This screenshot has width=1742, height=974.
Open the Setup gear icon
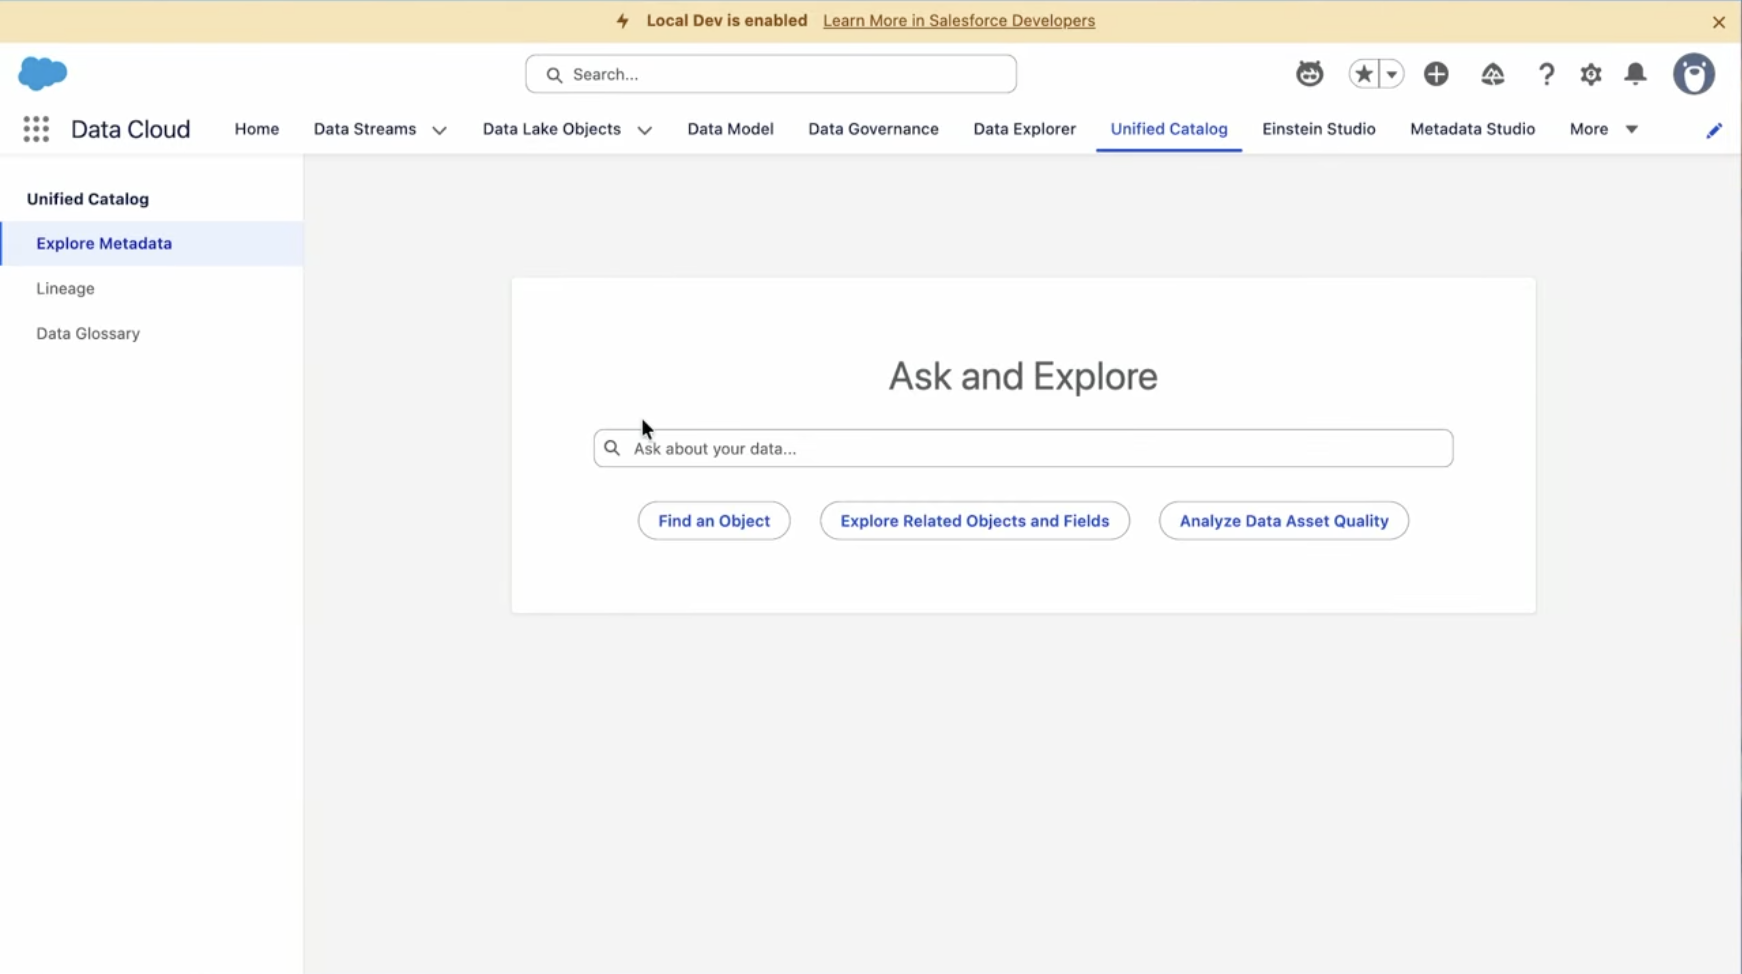pyautogui.click(x=1590, y=74)
